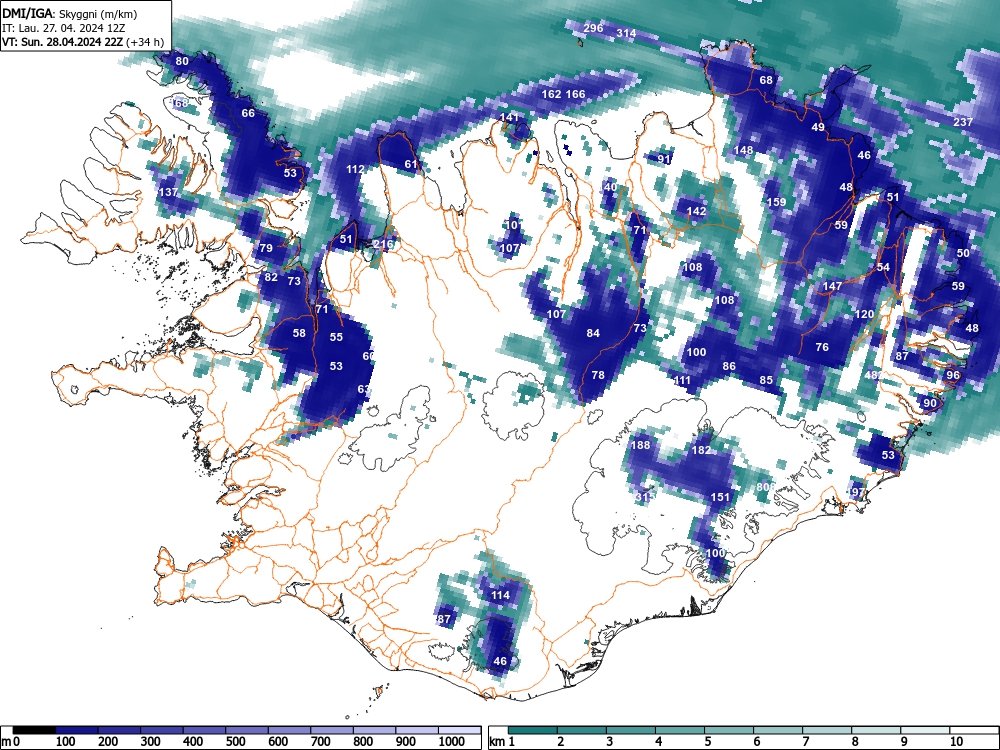The width and height of the screenshot is (1000, 750).
Task: Click the '1000' label in the metre legend
Action: [452, 741]
